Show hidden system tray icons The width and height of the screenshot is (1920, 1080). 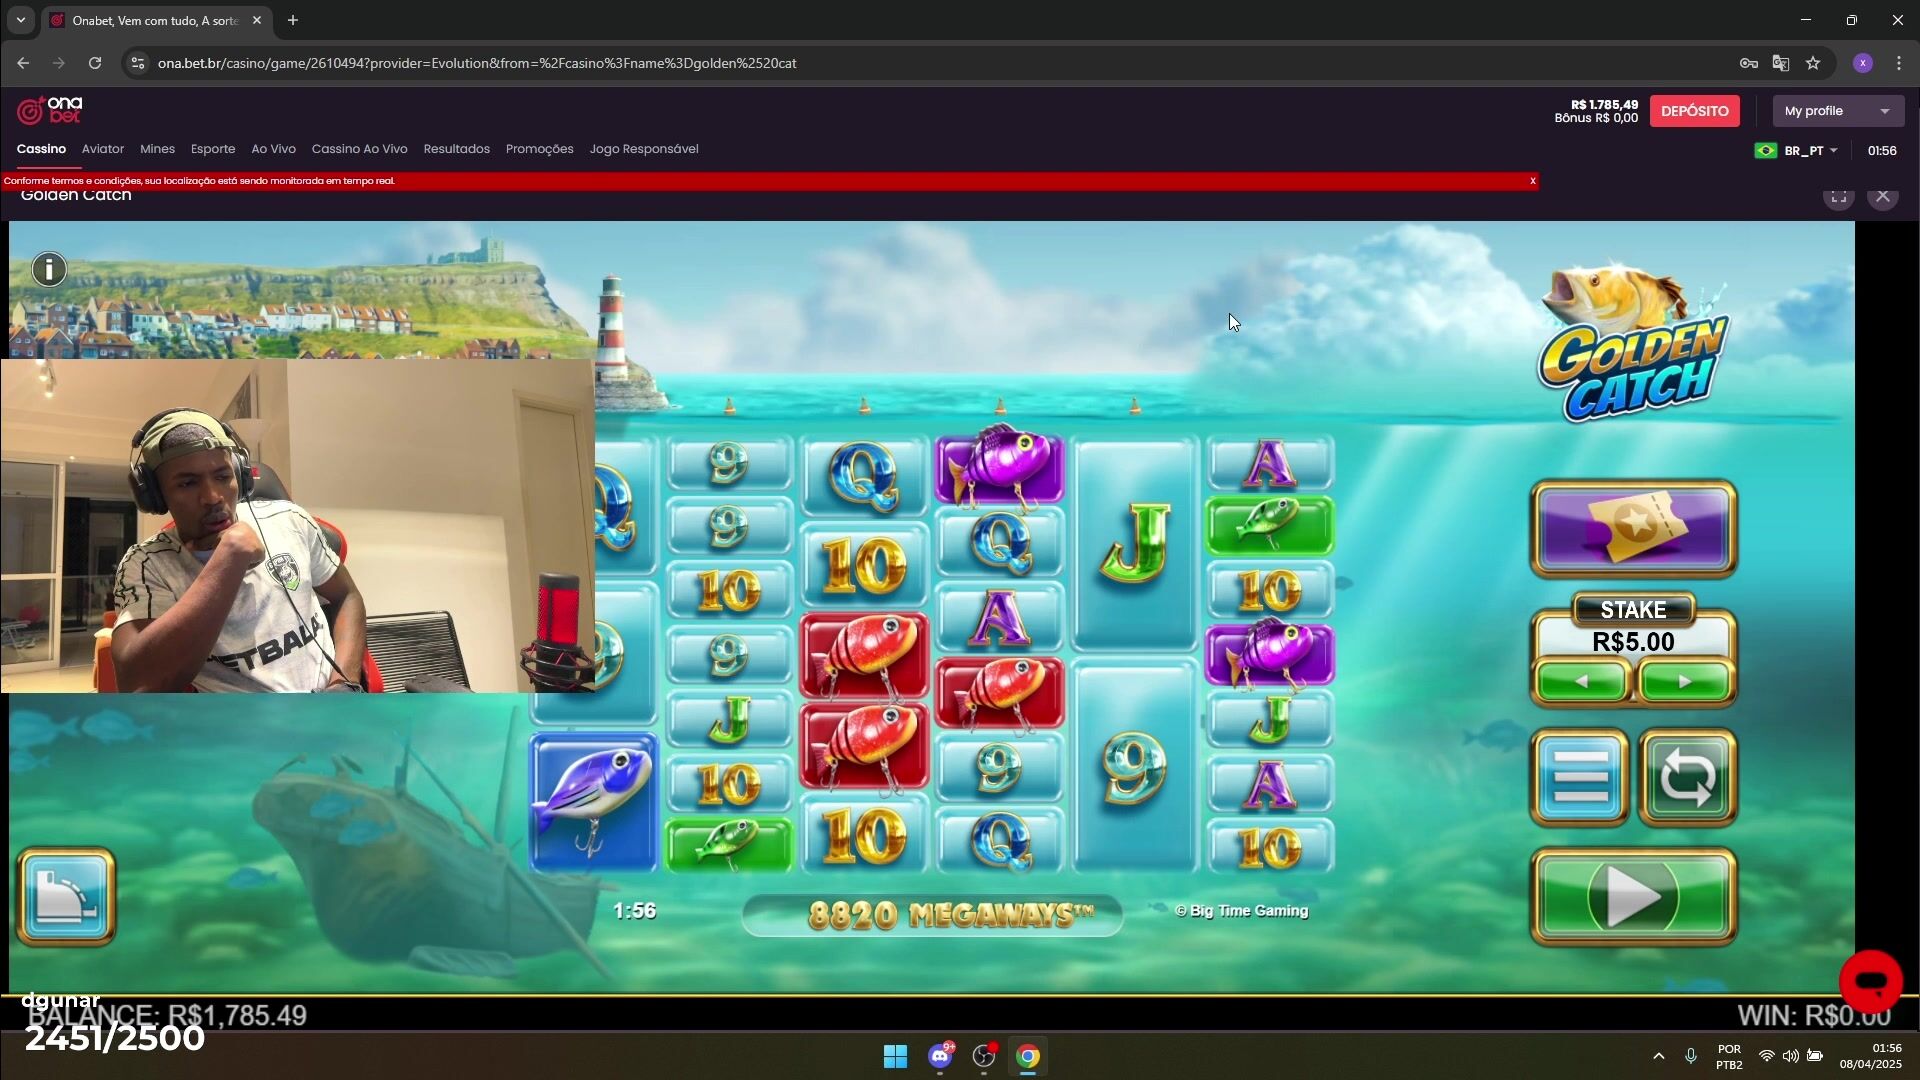click(1659, 1057)
